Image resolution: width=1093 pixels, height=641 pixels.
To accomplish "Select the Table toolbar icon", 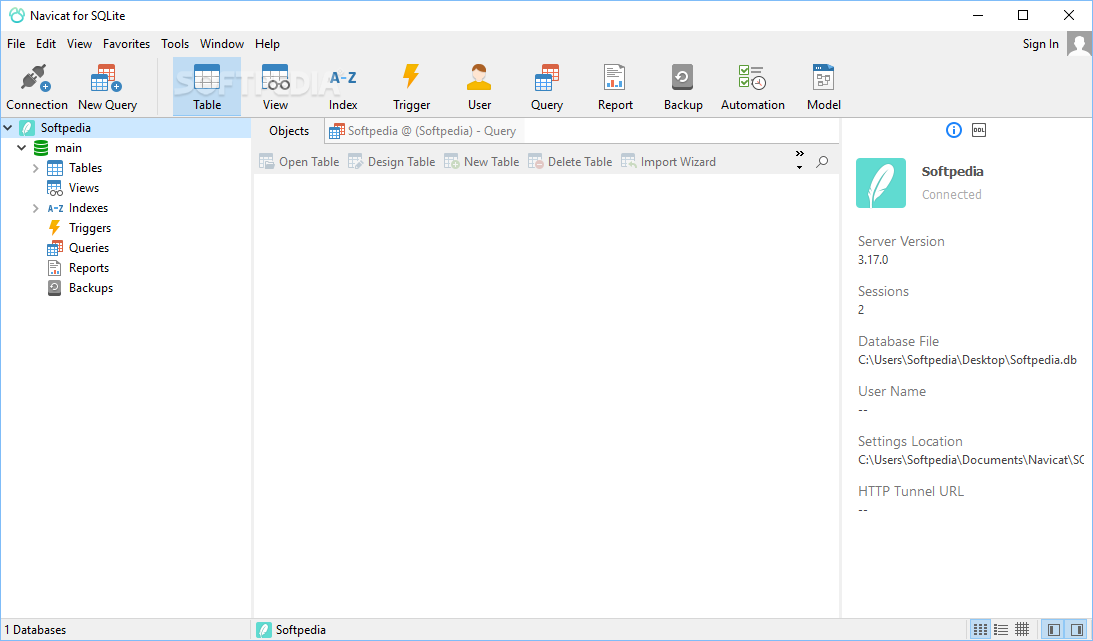I will [x=207, y=86].
